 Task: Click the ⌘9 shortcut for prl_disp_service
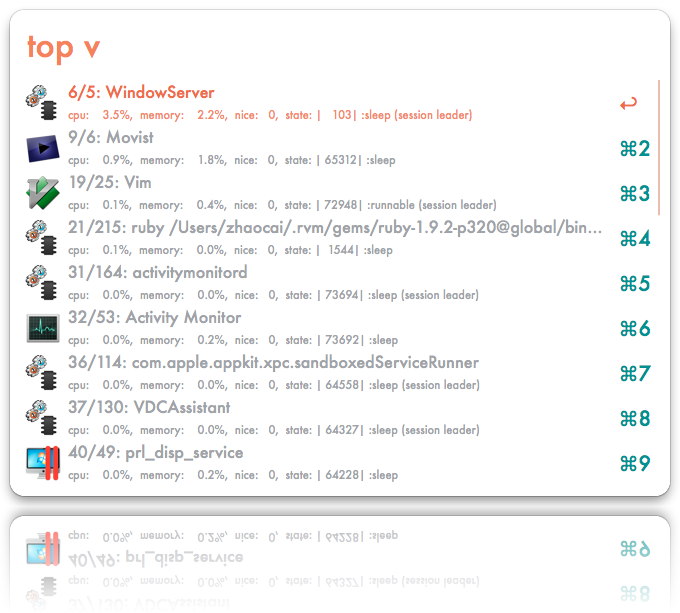pos(635,463)
